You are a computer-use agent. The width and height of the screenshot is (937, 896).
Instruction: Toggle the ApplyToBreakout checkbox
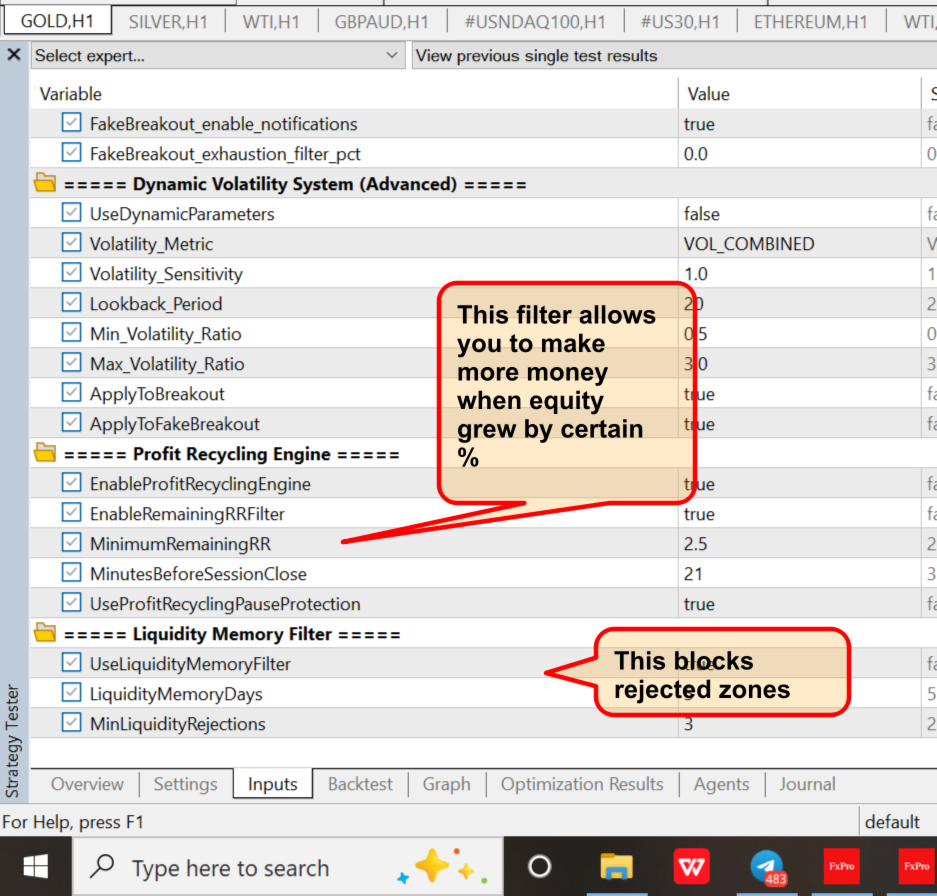click(71, 393)
